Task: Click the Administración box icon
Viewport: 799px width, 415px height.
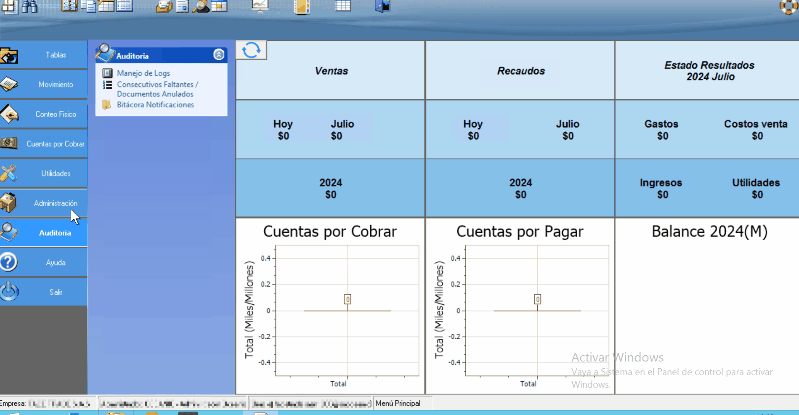Action: pyautogui.click(x=9, y=203)
